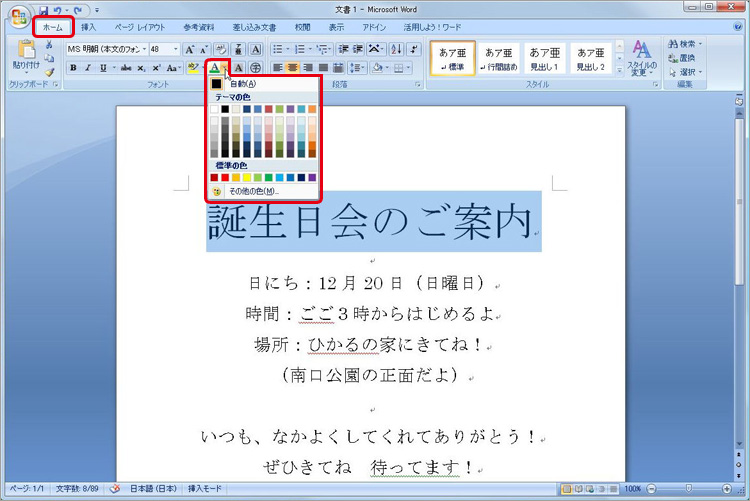Toggle center alignment
750x501 pixels.
pyautogui.click(x=292, y=68)
